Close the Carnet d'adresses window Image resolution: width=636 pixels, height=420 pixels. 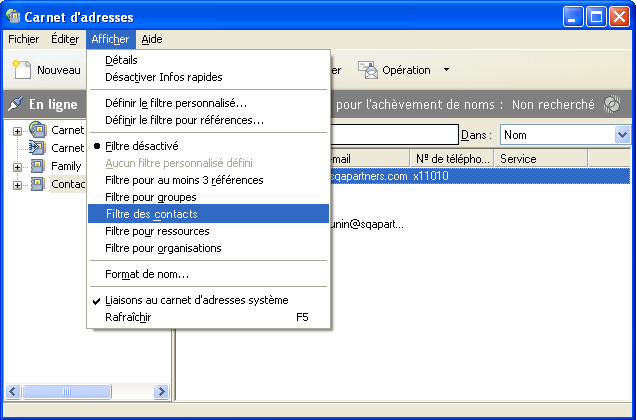pos(619,17)
